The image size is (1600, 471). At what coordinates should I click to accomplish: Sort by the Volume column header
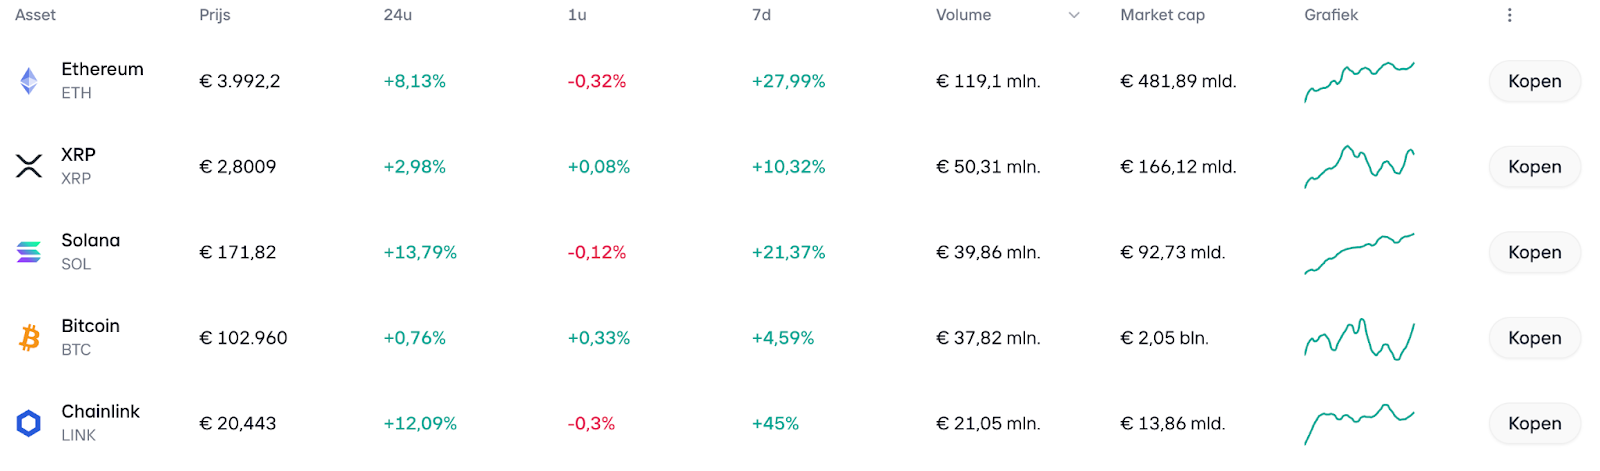(963, 15)
